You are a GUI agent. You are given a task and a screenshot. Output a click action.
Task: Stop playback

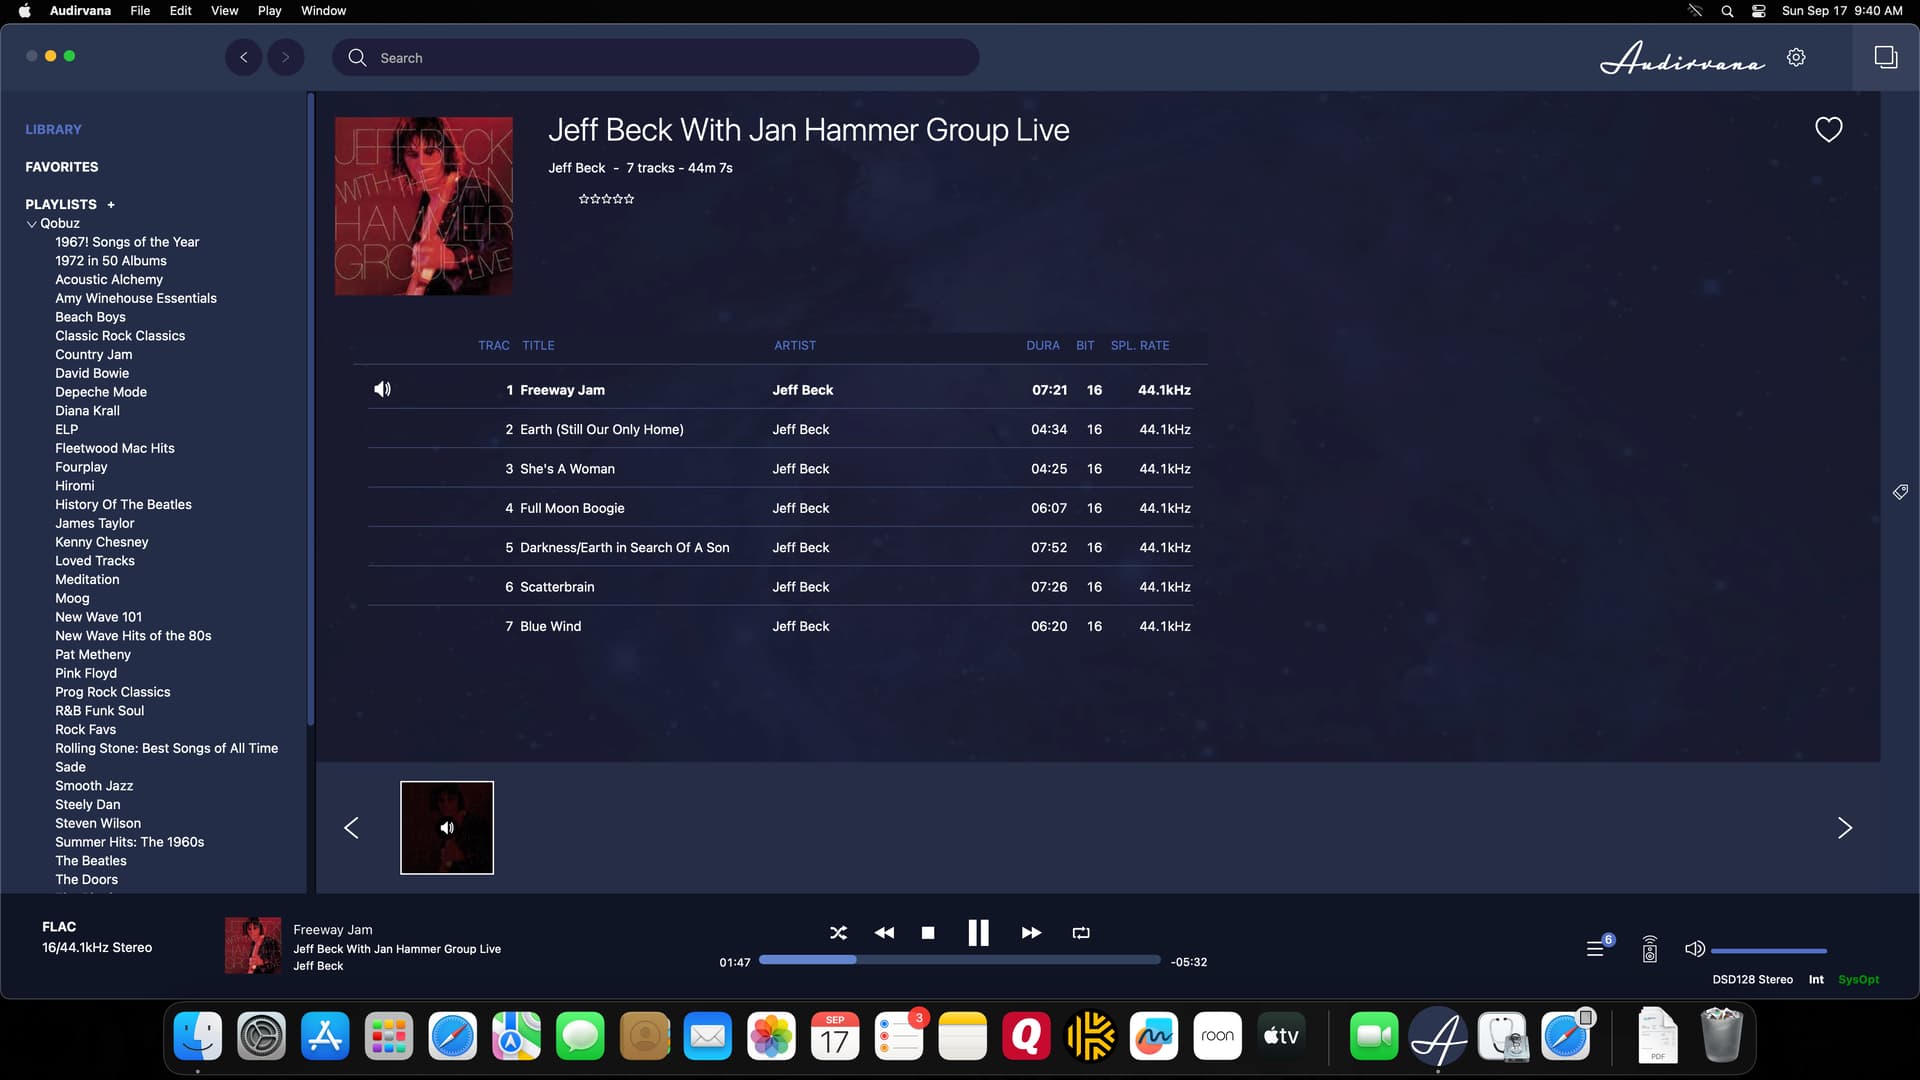[x=928, y=932]
